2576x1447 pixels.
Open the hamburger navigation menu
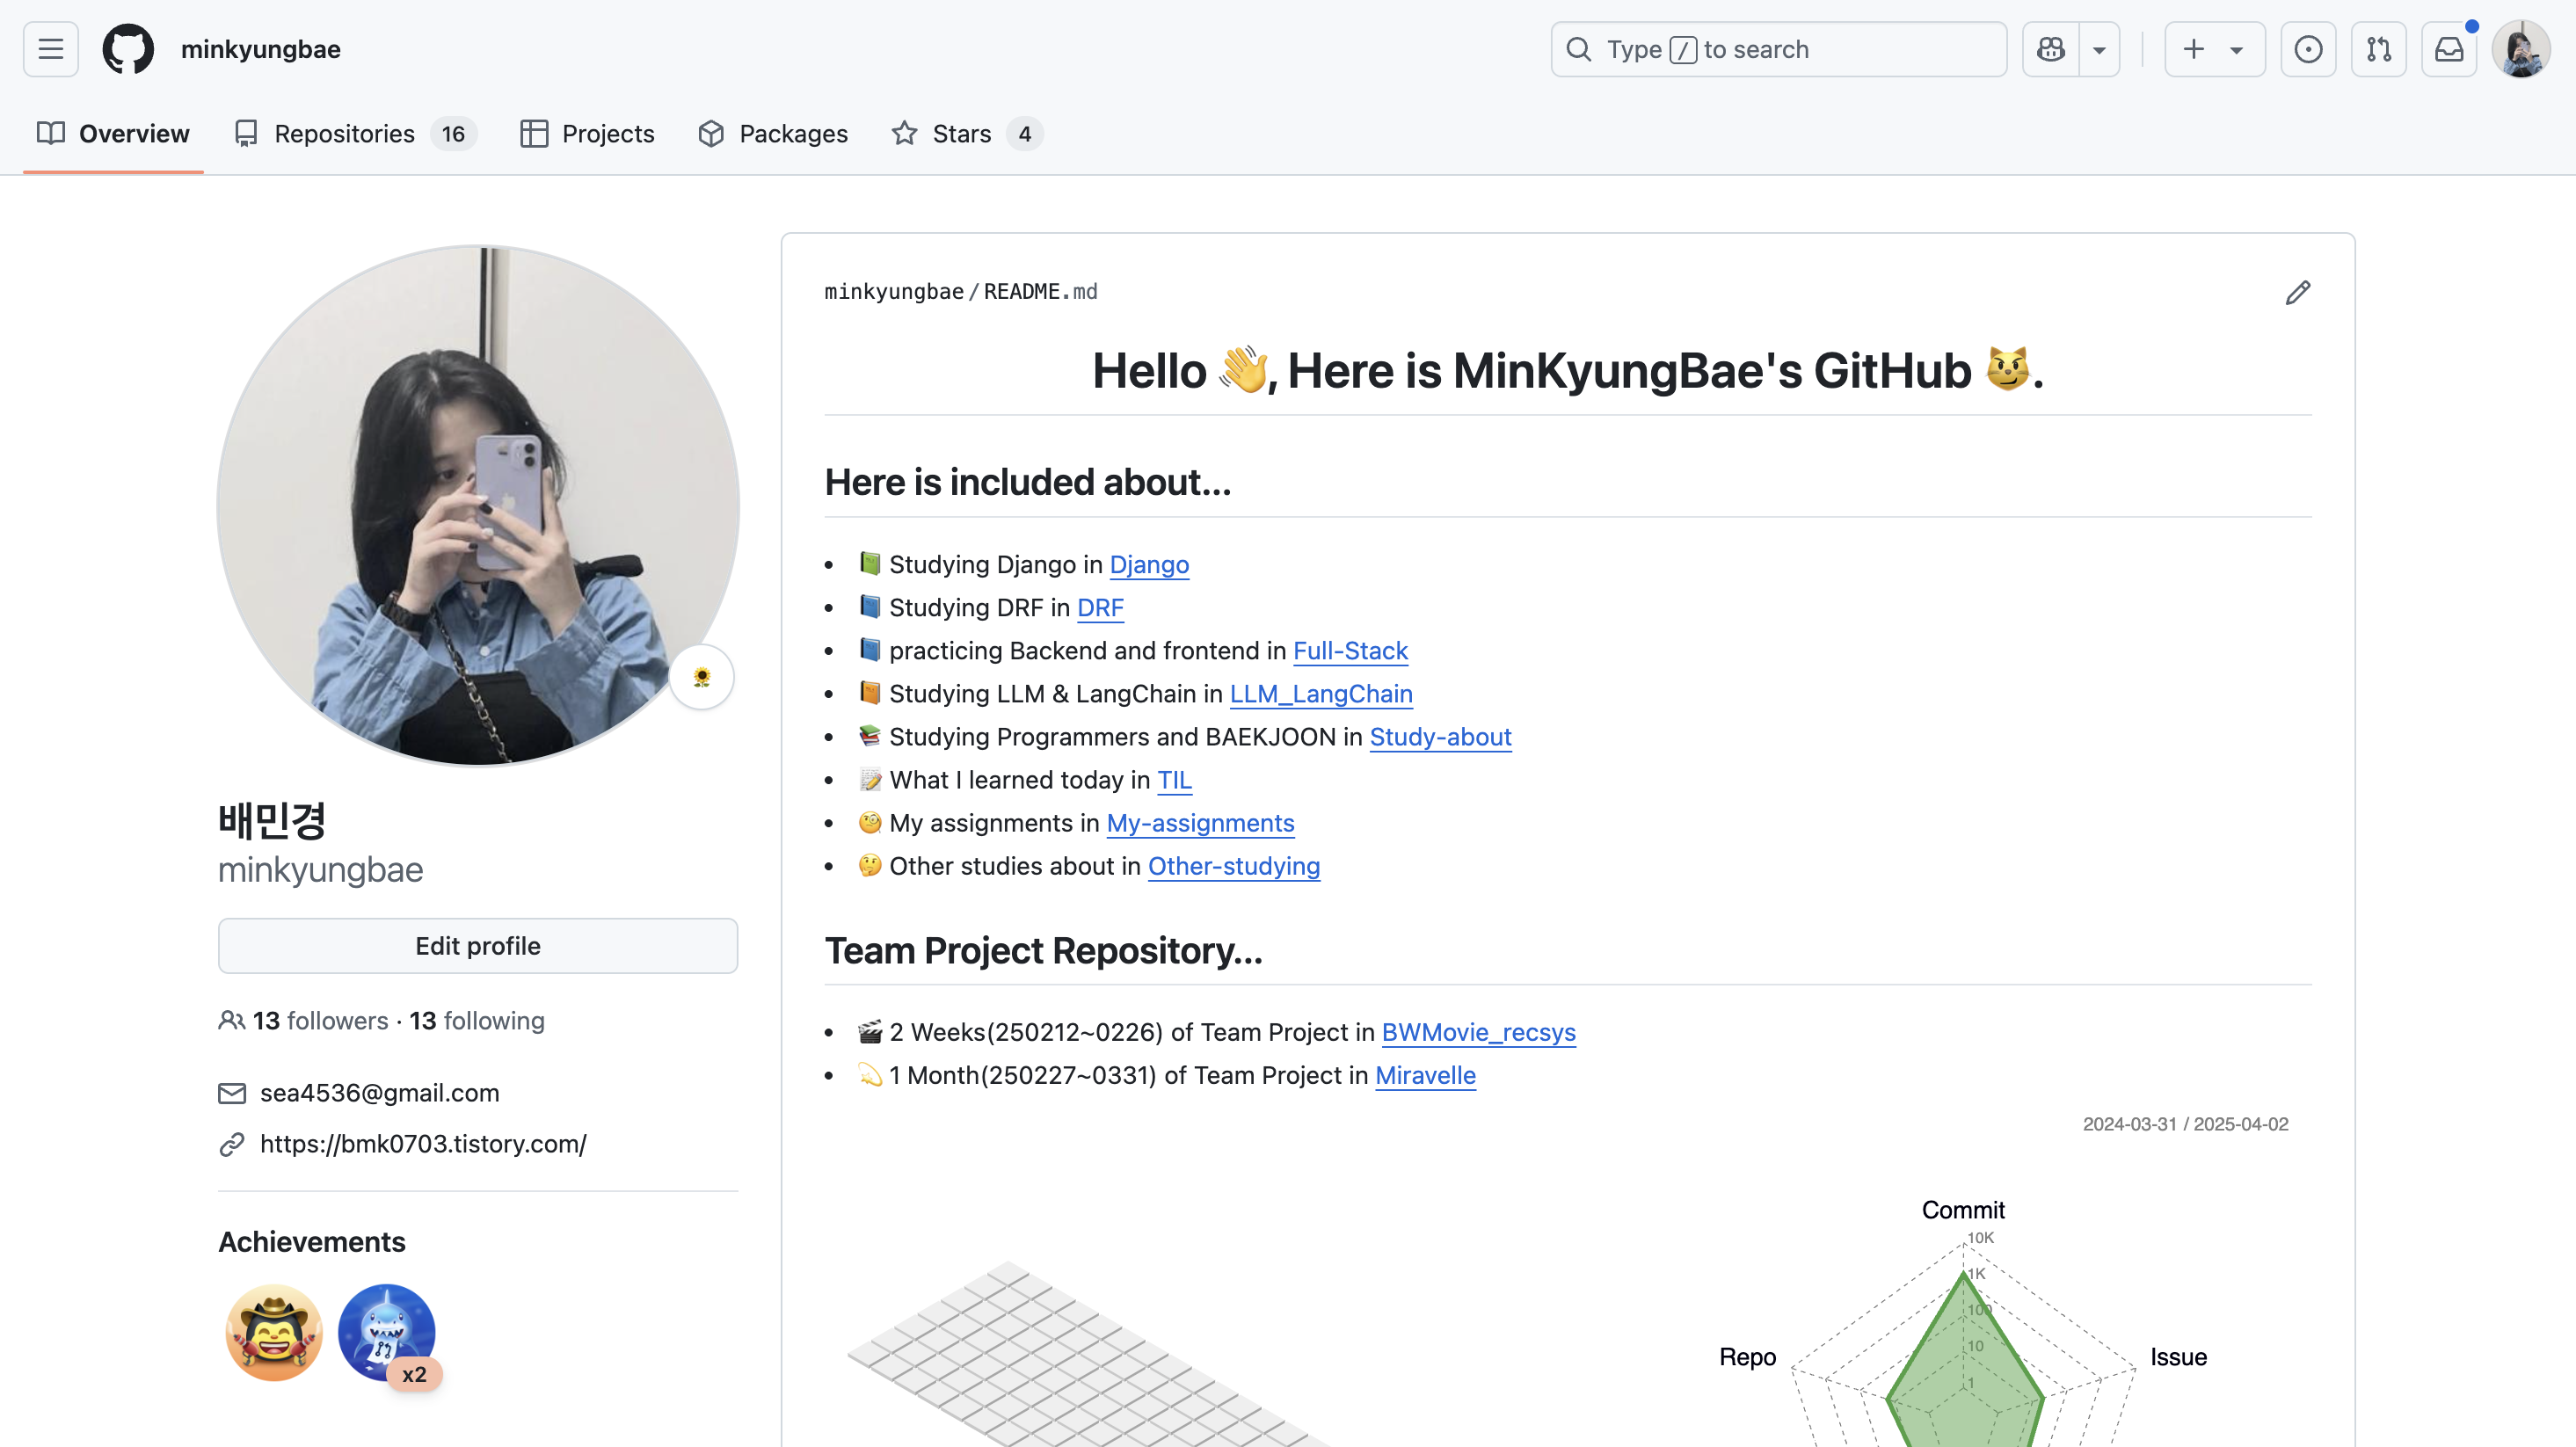[51, 49]
